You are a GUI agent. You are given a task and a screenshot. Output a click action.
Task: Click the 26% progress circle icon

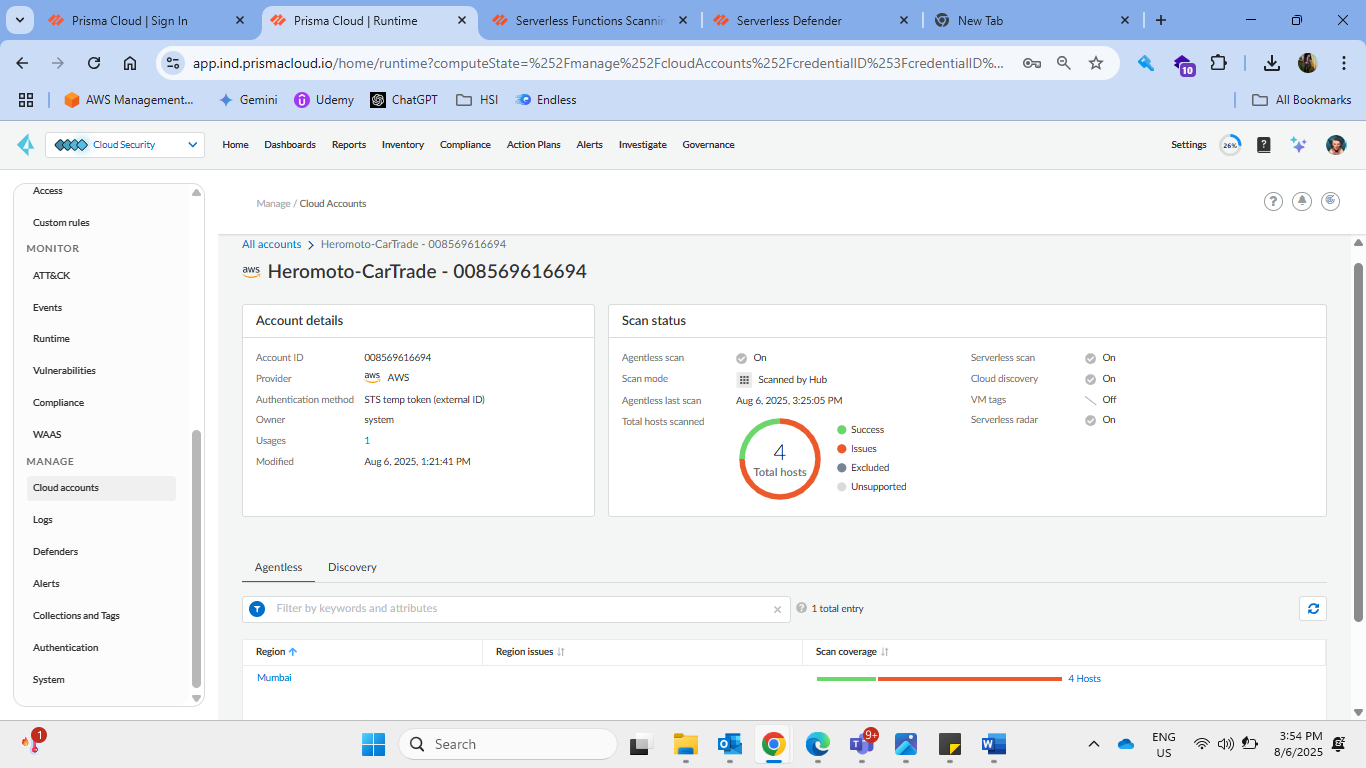coord(1230,145)
